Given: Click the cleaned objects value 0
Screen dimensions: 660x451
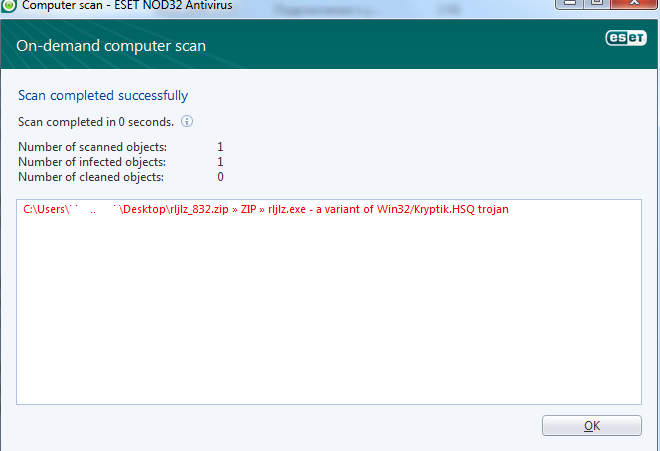Looking at the screenshot, I should coord(220,177).
